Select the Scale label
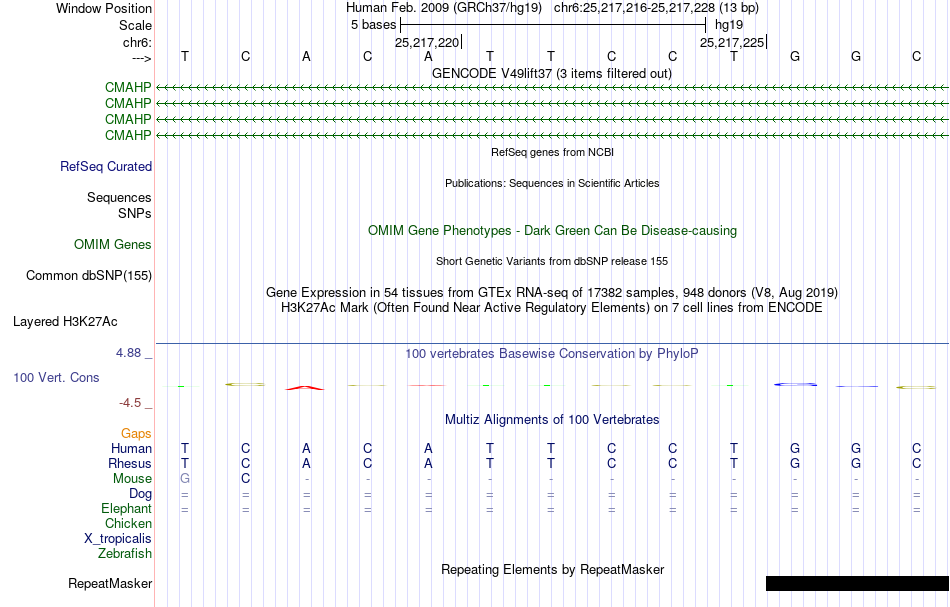This screenshot has width=950, height=607. pos(135,25)
